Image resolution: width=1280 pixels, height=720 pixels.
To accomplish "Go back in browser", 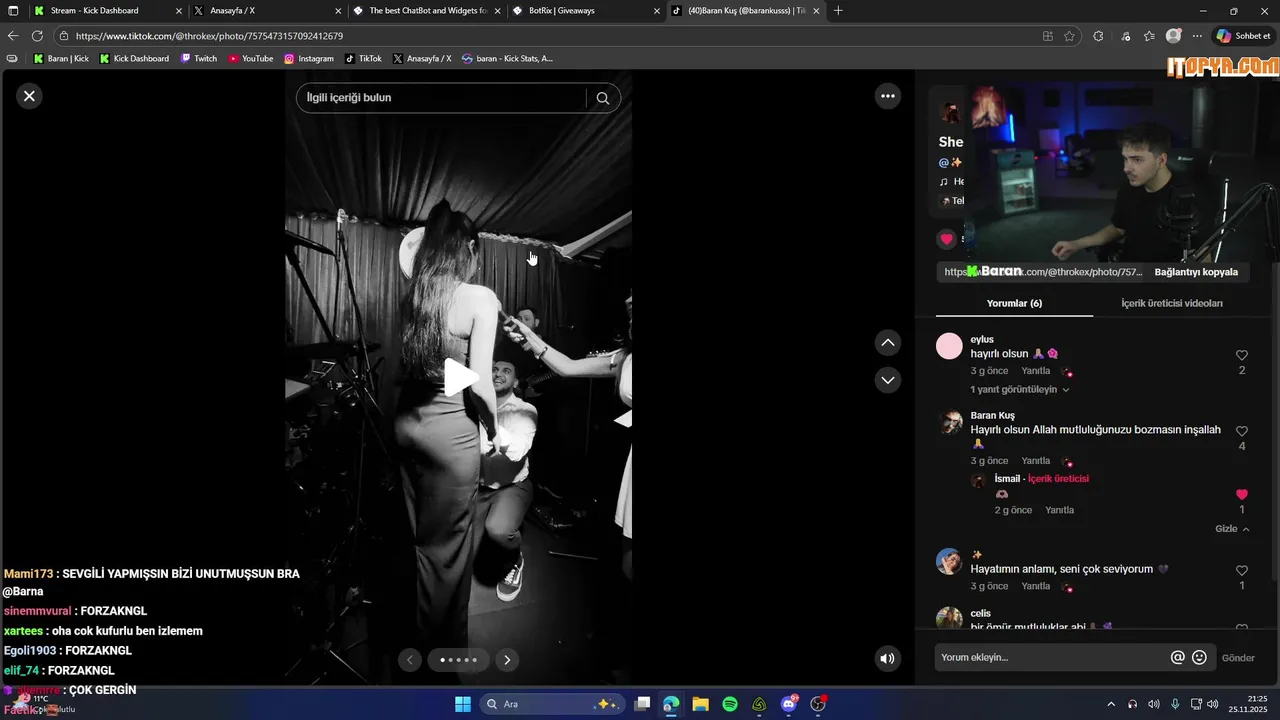I will pos(13,36).
